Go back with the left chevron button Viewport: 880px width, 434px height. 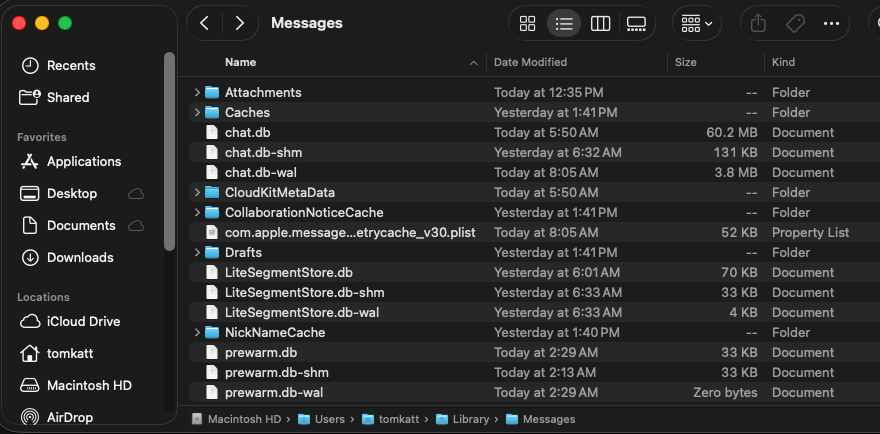(x=205, y=23)
